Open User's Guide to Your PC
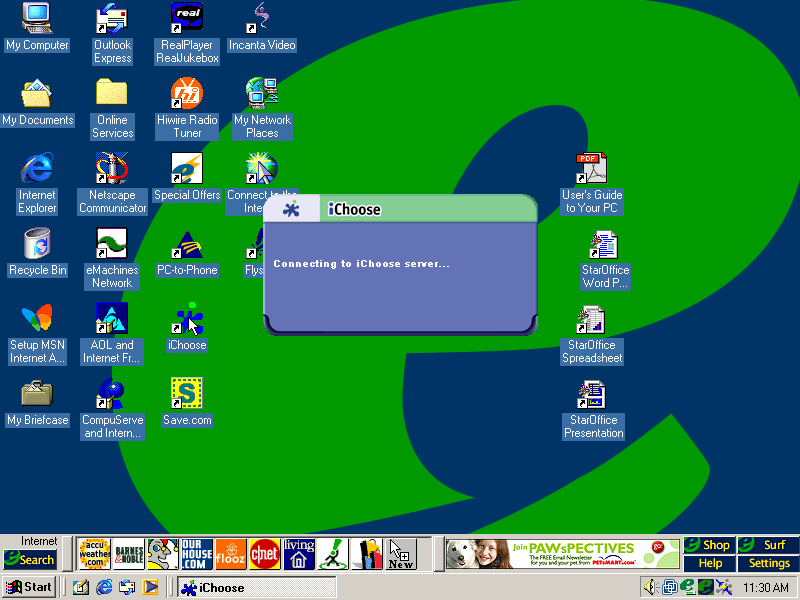800x600 pixels. tap(591, 170)
